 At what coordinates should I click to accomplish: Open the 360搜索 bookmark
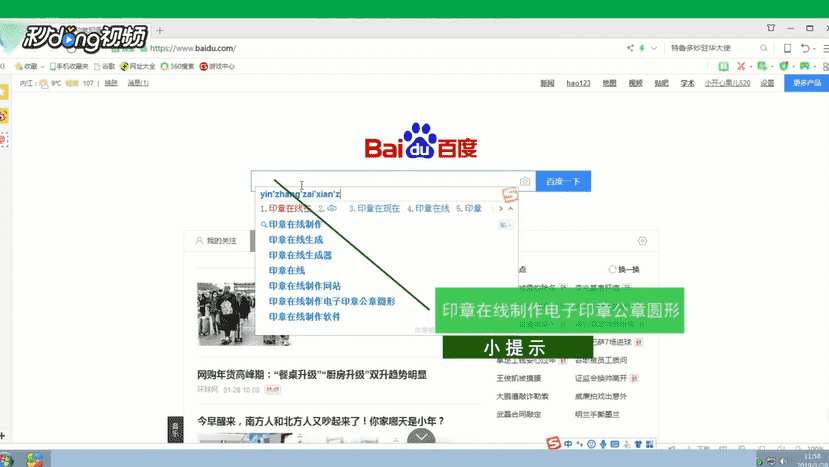point(177,66)
